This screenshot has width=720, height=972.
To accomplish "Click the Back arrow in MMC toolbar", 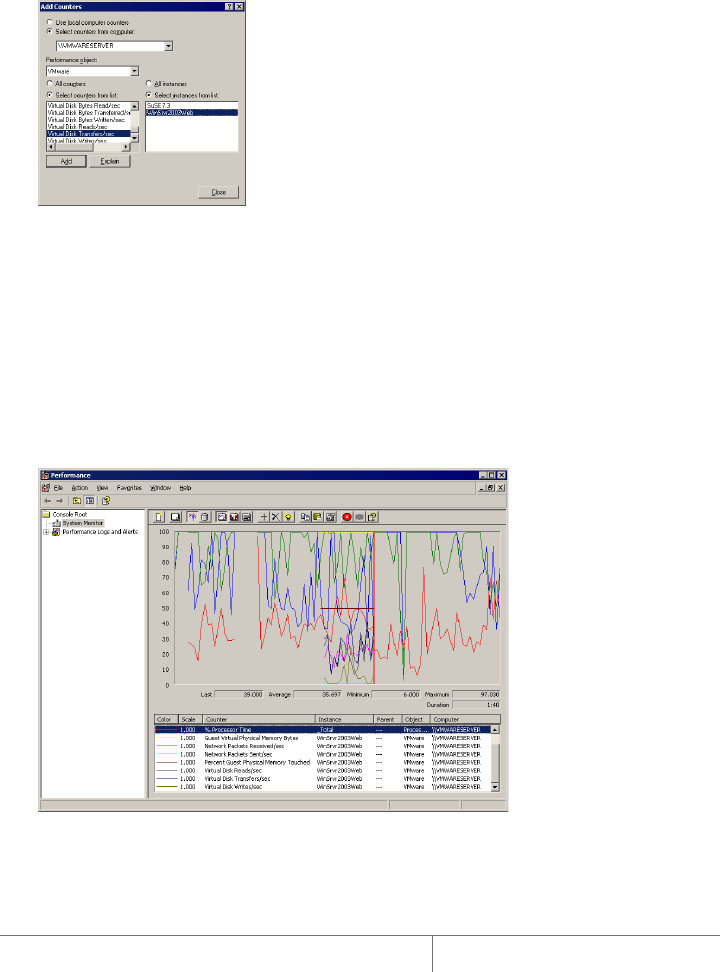I will pos(48,500).
